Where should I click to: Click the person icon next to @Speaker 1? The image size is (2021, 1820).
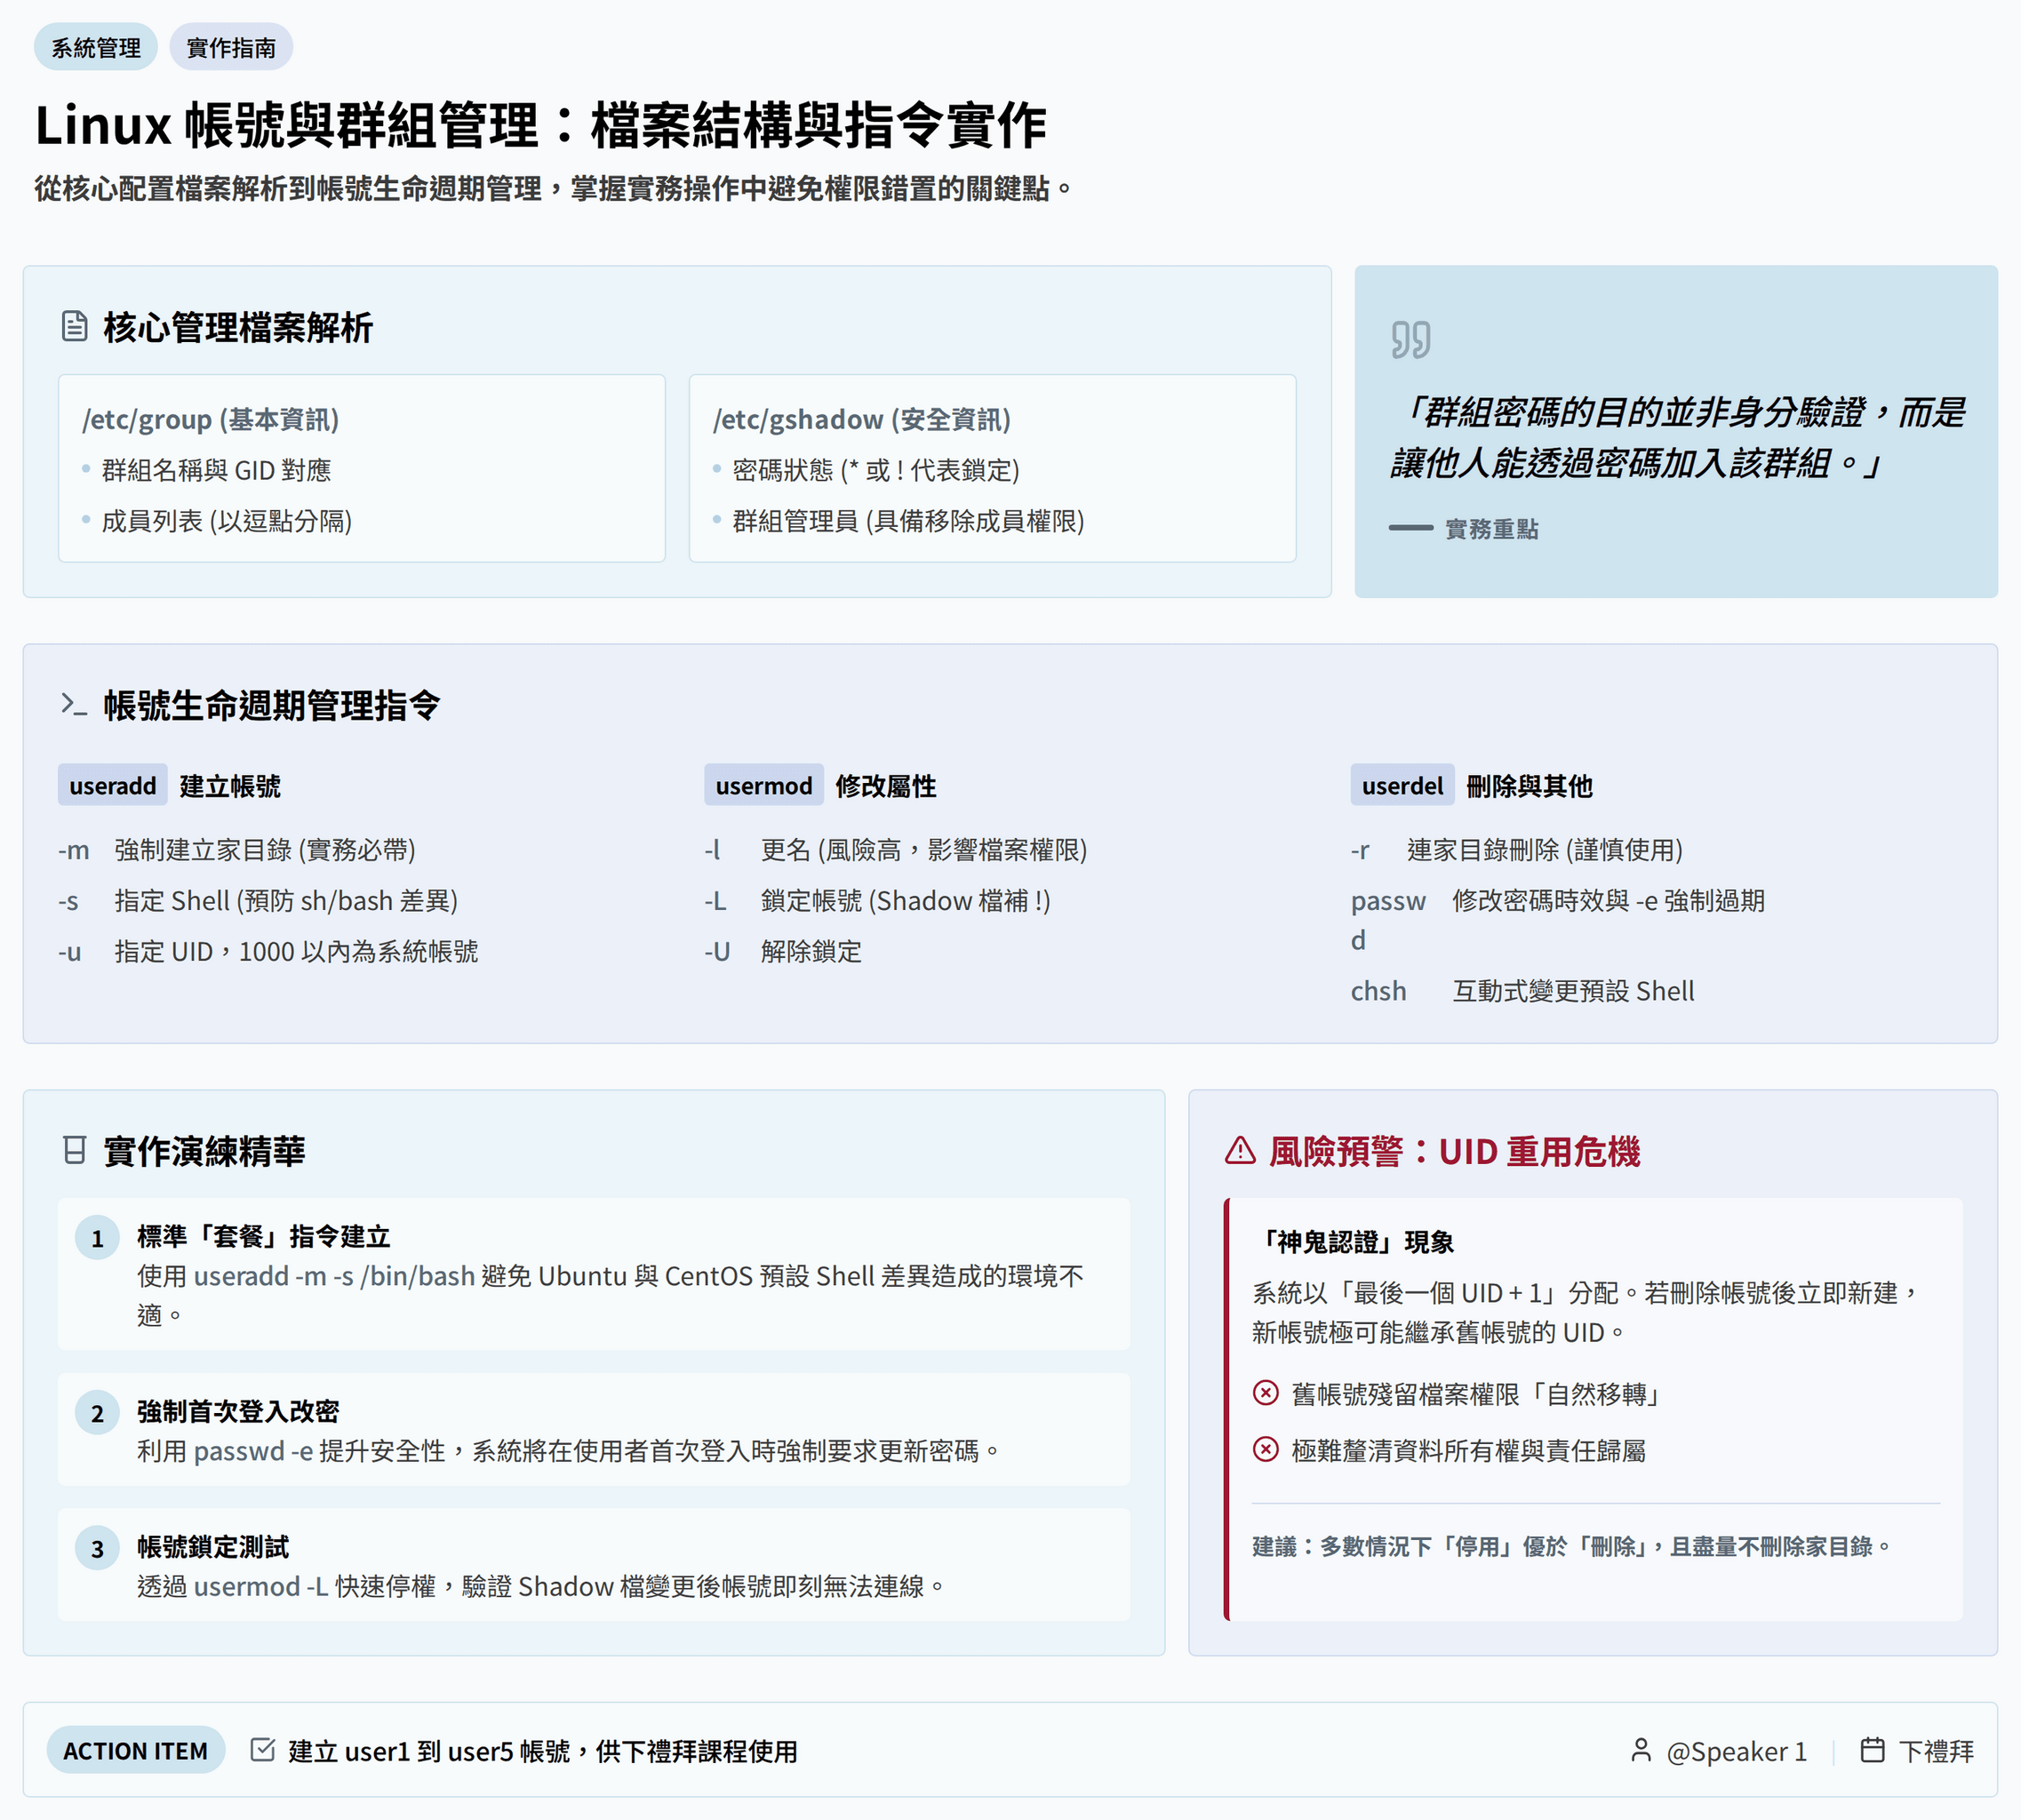point(1641,1750)
